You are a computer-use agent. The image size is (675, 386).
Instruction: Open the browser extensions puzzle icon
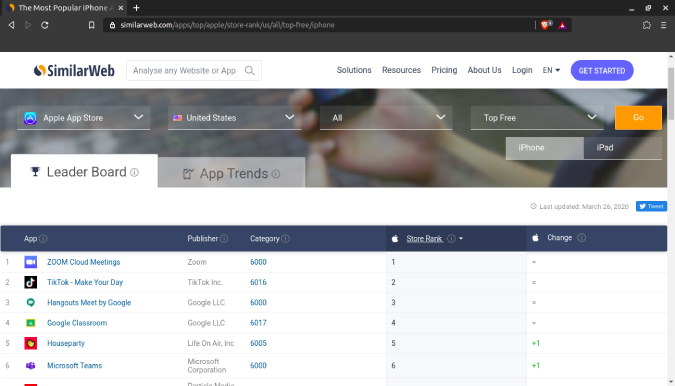pos(647,25)
